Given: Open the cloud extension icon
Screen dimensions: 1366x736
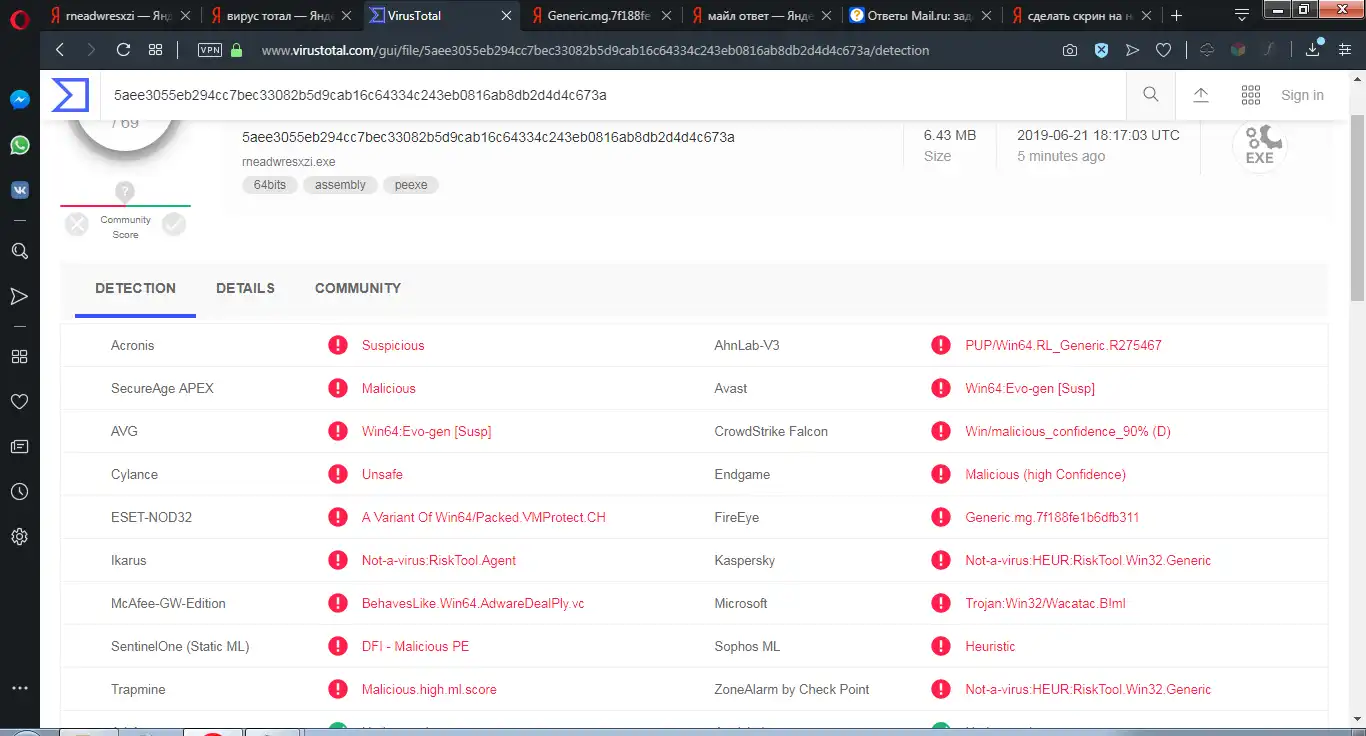Looking at the screenshot, I should (x=1207, y=50).
